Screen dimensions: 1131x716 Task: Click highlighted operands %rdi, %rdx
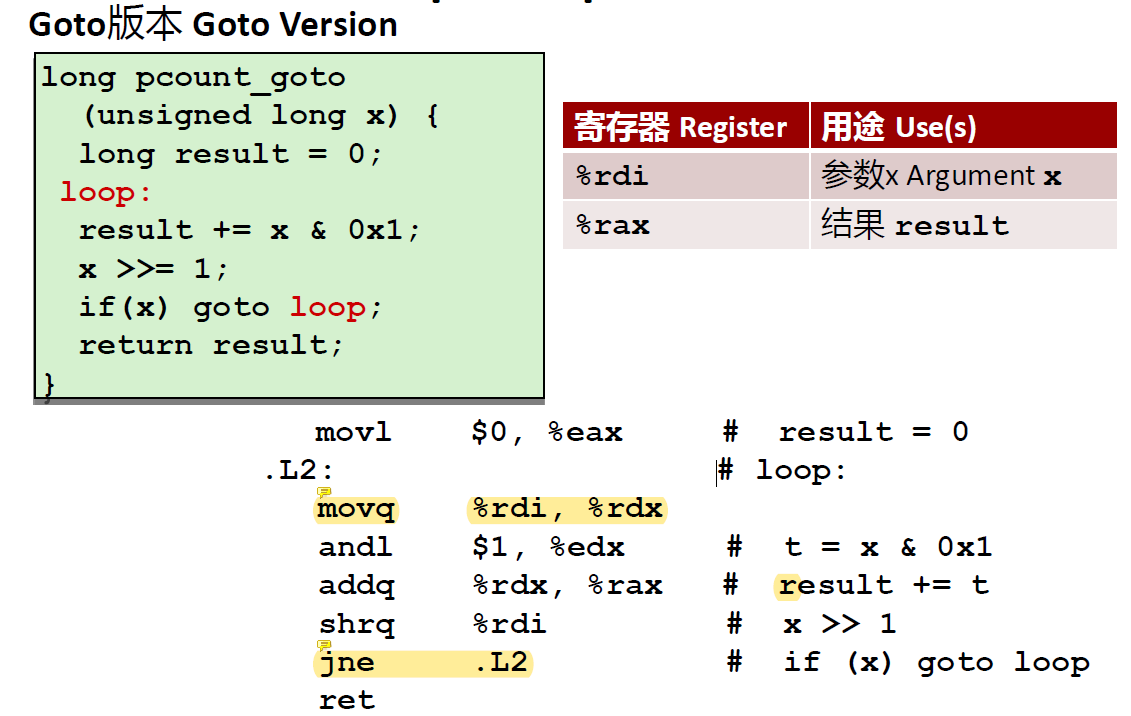(567, 509)
